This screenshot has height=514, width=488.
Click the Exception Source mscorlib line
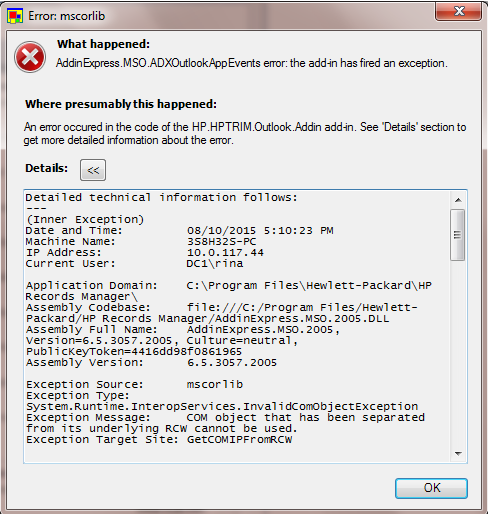[135, 384]
